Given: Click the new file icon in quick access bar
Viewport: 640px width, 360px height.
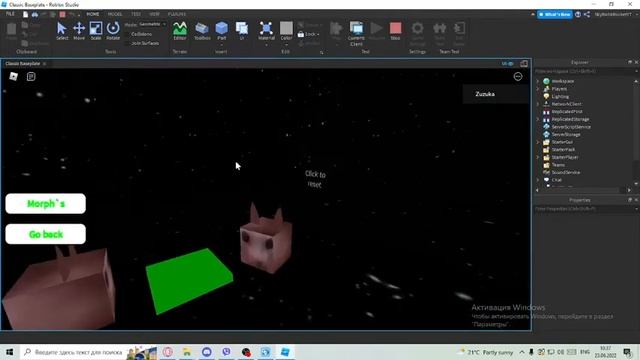Looking at the screenshot, I should (x=25, y=14).
